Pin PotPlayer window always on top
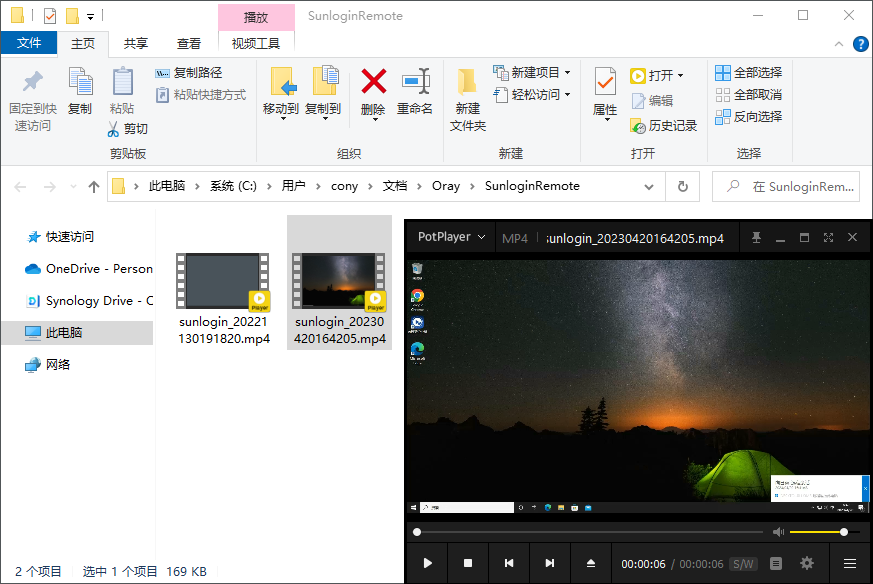Viewport: 873px width, 584px height. (756, 238)
